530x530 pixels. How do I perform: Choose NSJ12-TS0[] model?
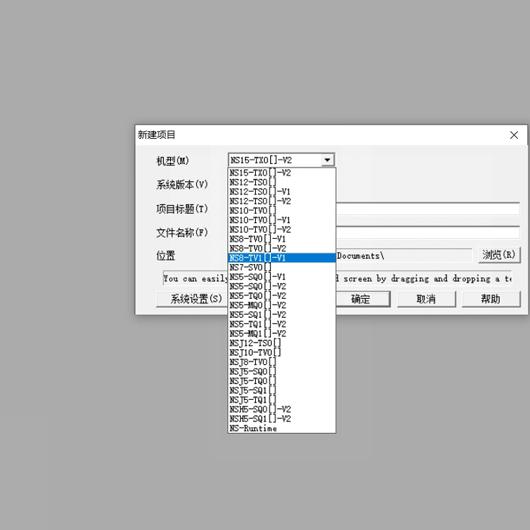[282, 343]
